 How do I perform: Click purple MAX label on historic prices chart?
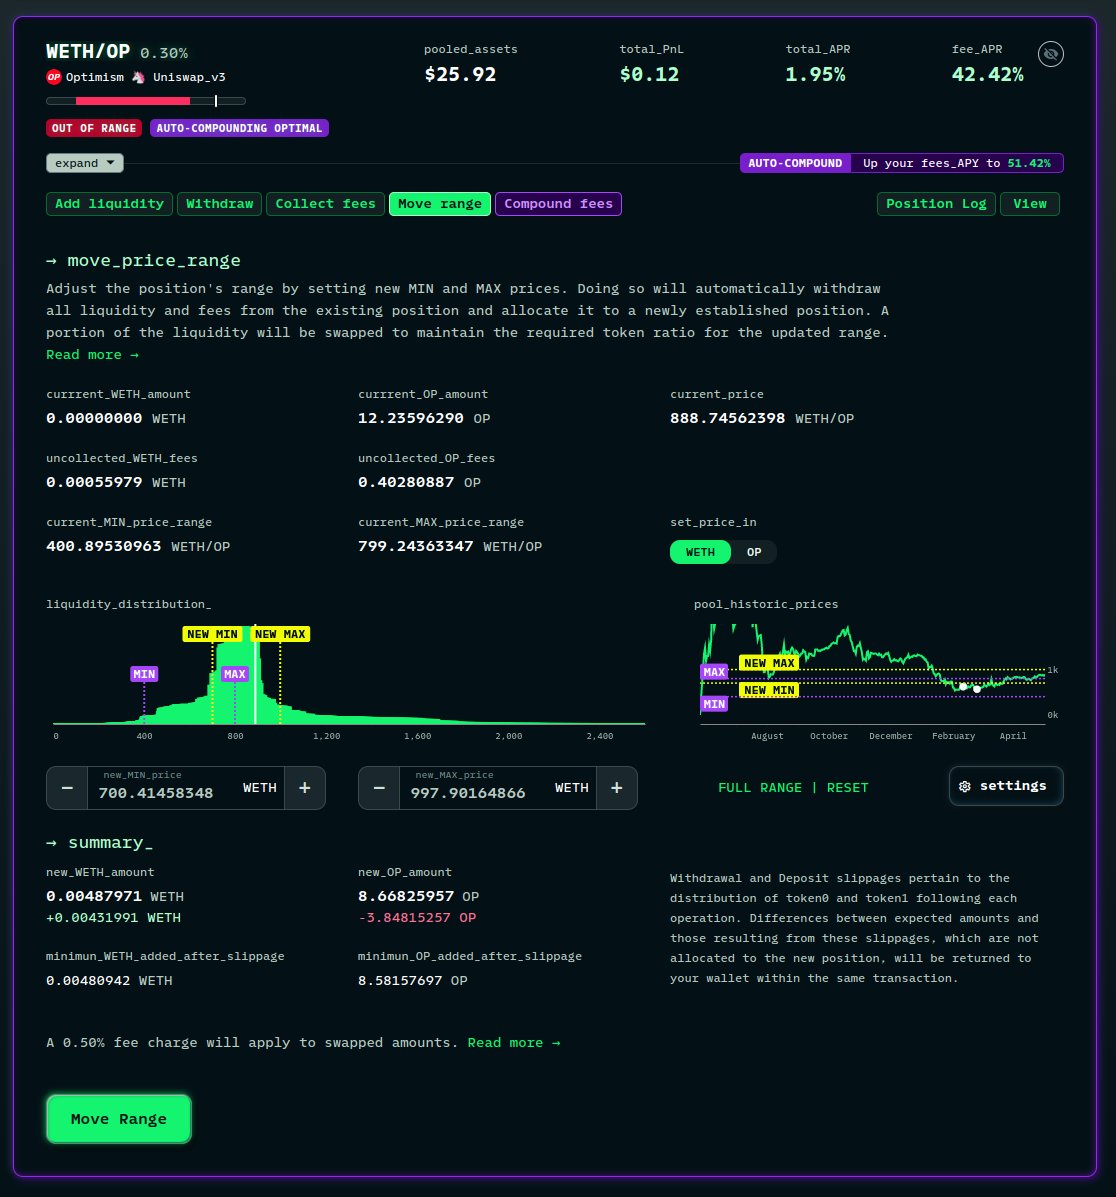tap(714, 672)
